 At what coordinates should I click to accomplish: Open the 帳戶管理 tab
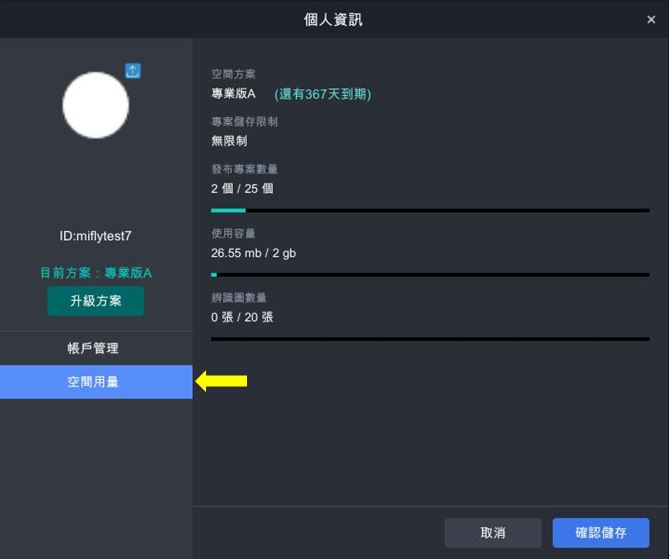pos(96,348)
